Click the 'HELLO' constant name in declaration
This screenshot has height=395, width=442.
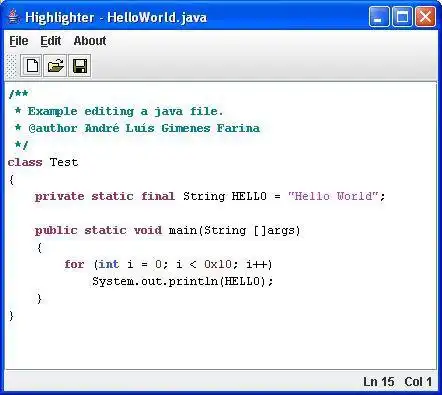click(249, 196)
